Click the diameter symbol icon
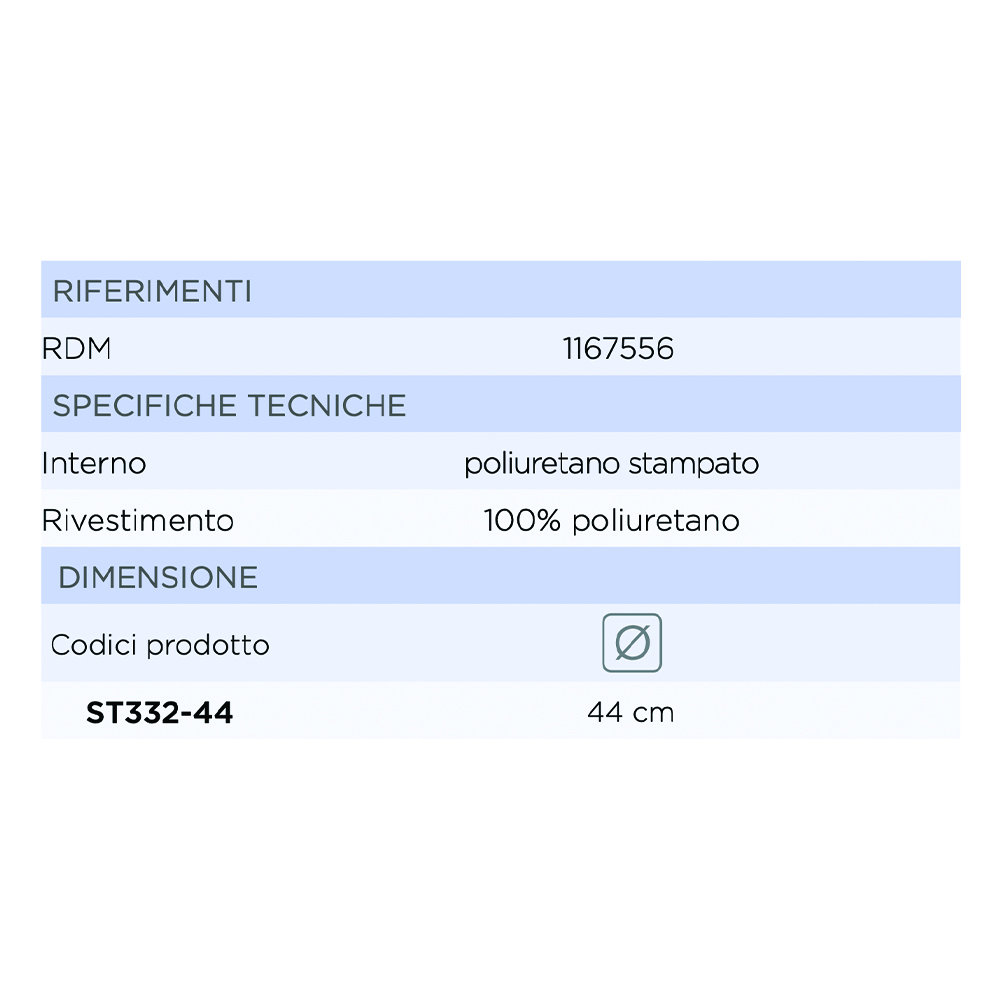This screenshot has height=1000, width=1000. pyautogui.click(x=632, y=642)
